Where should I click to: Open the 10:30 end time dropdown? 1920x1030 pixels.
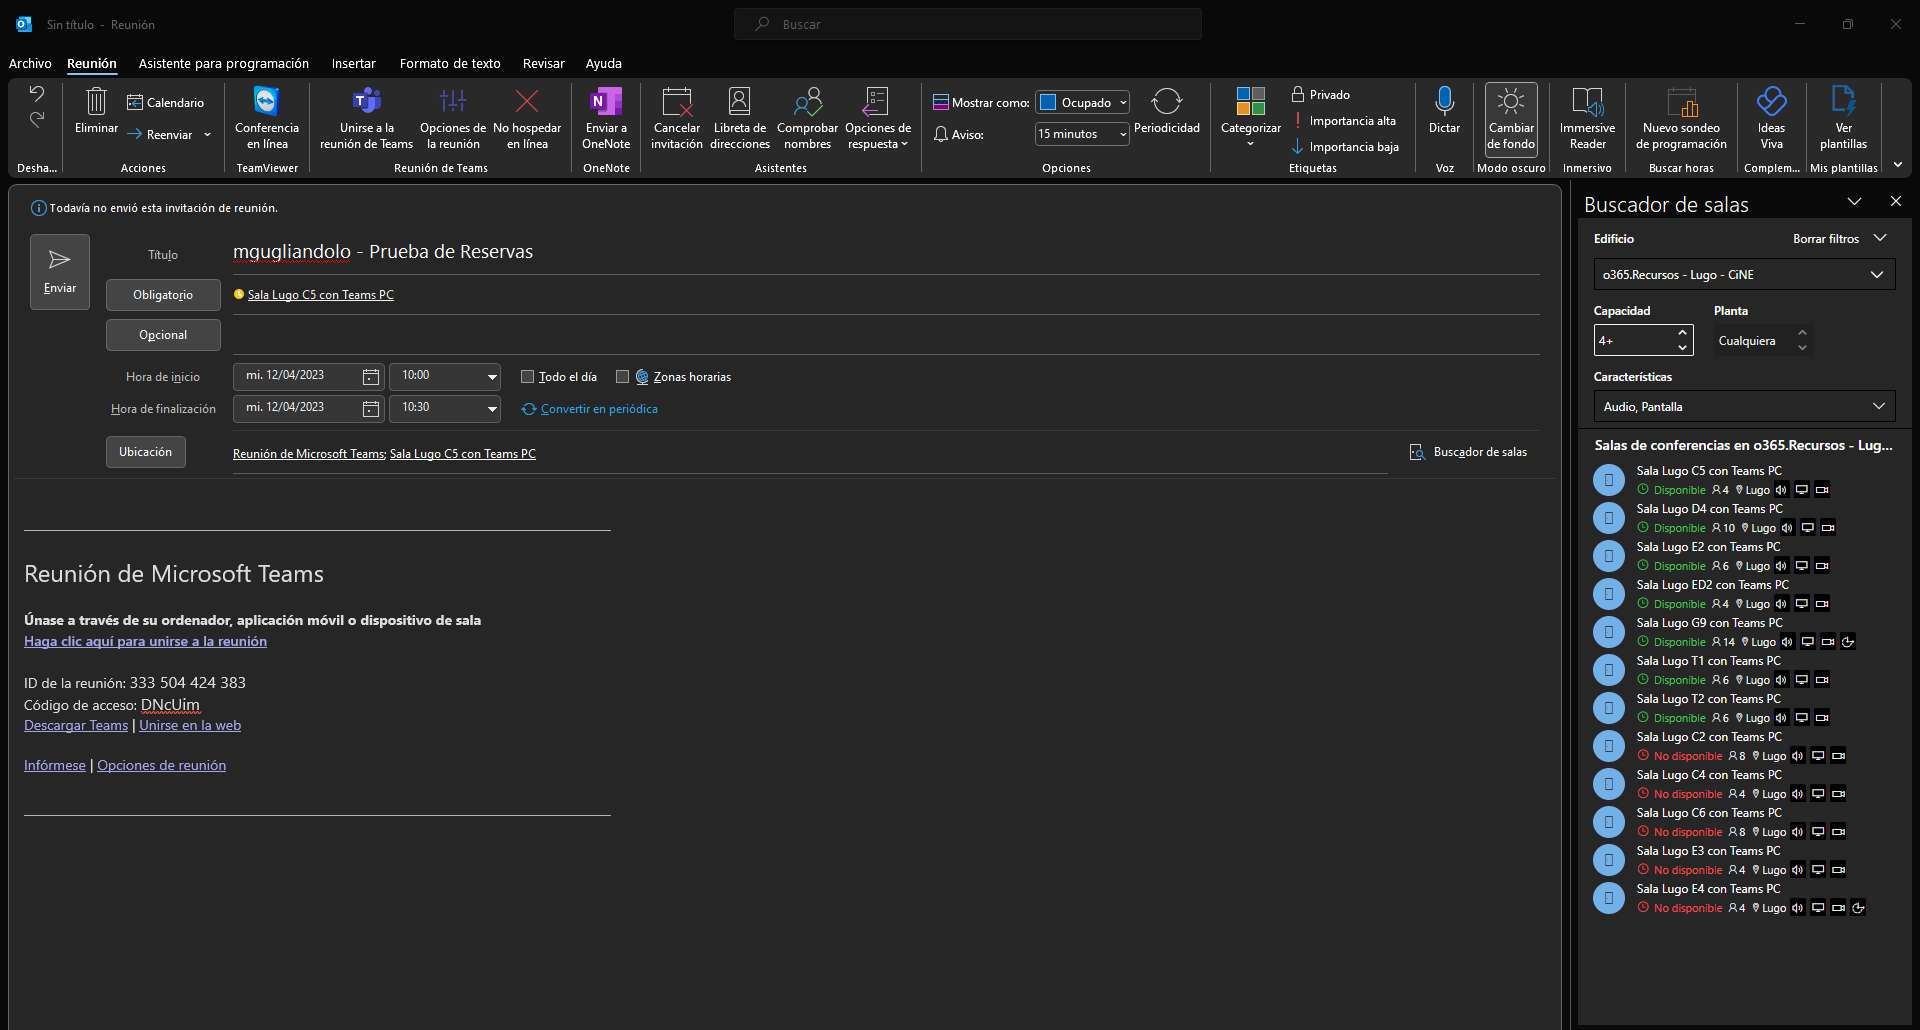pos(492,409)
